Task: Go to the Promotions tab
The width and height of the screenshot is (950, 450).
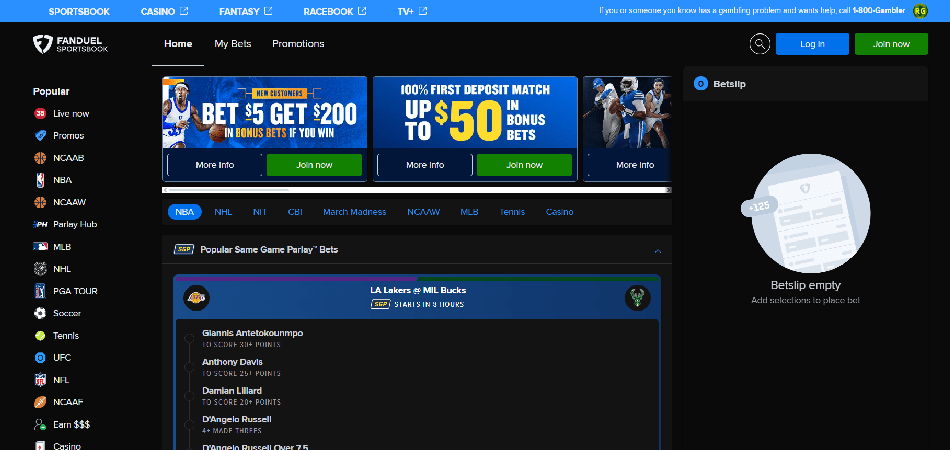Action: coord(298,44)
